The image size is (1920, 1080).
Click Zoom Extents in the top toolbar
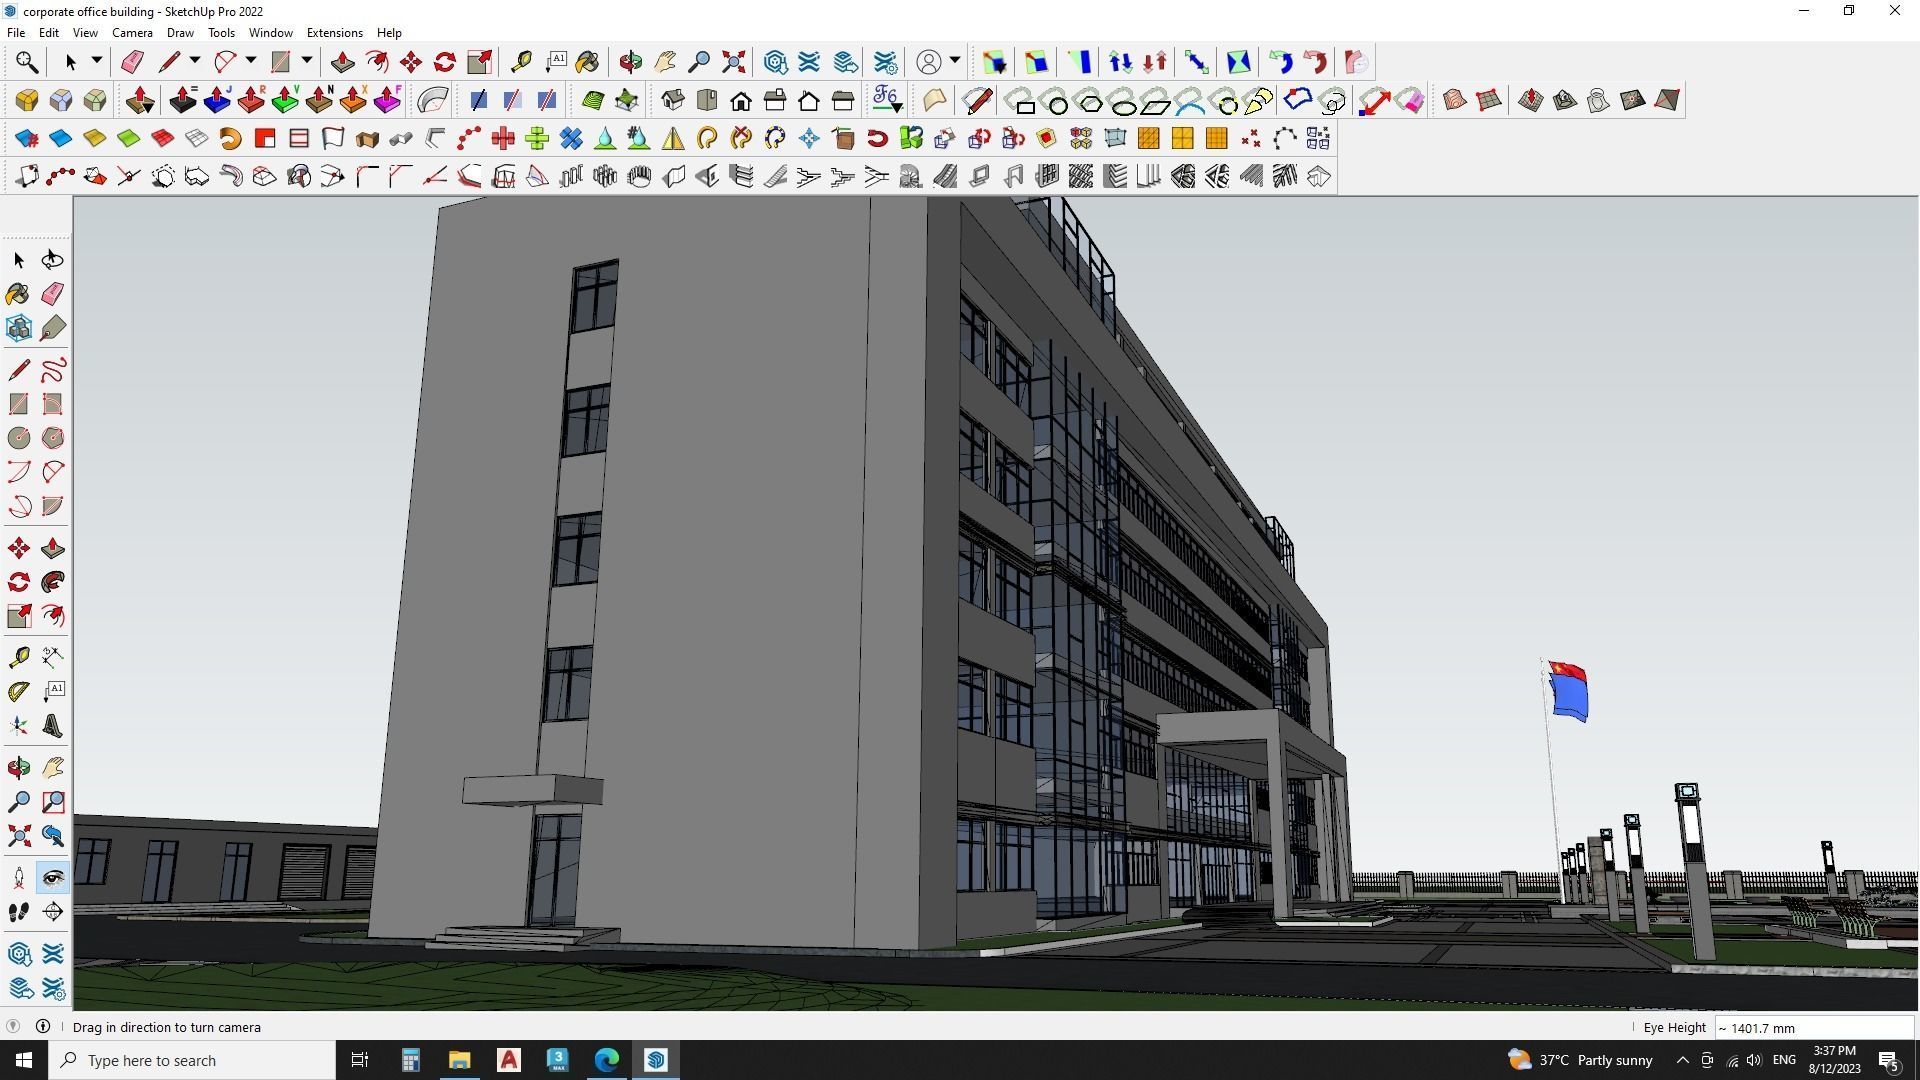731,62
